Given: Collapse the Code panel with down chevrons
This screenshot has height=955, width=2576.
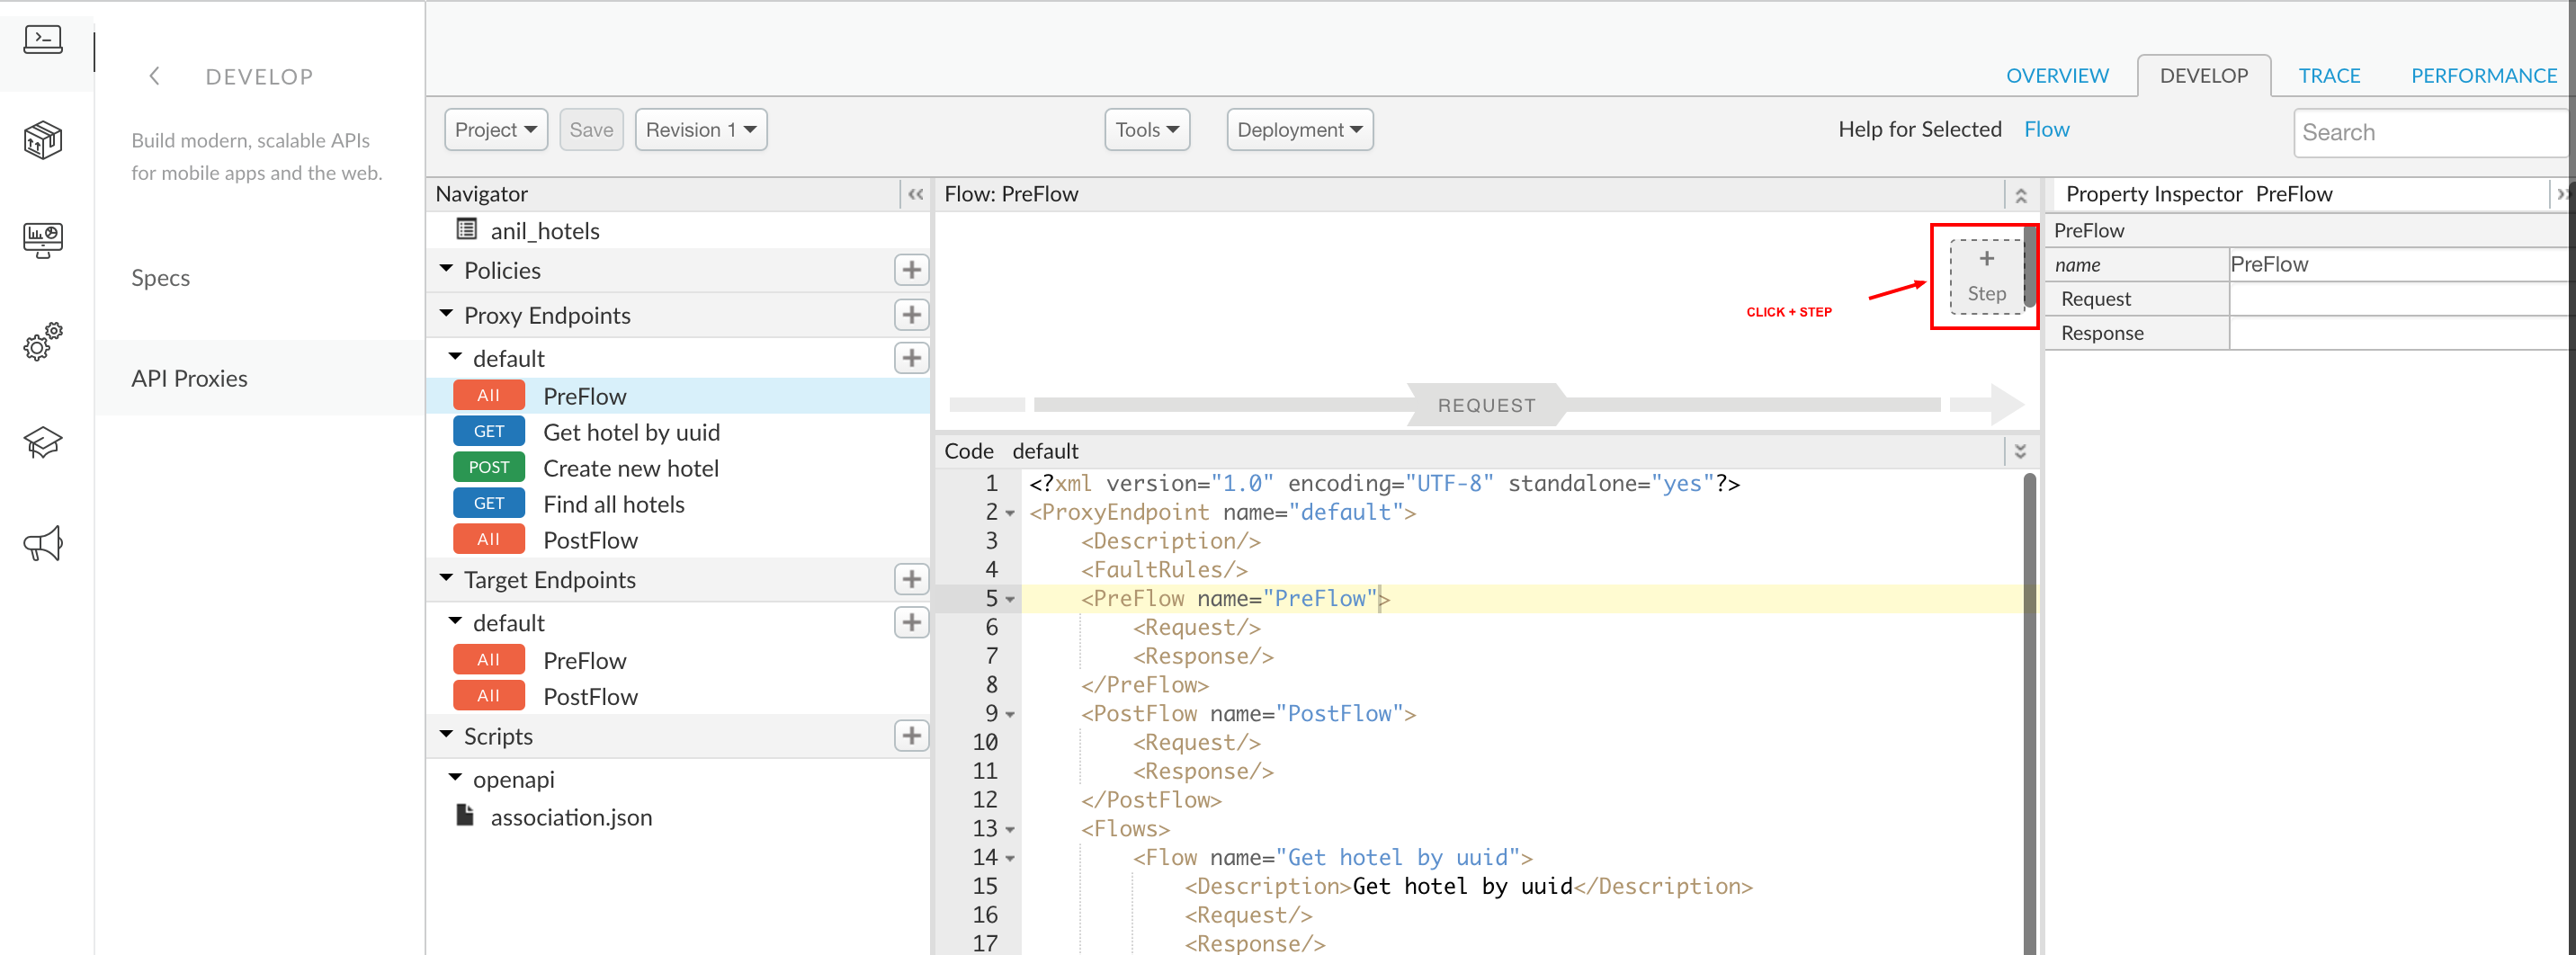Looking at the screenshot, I should (2020, 452).
